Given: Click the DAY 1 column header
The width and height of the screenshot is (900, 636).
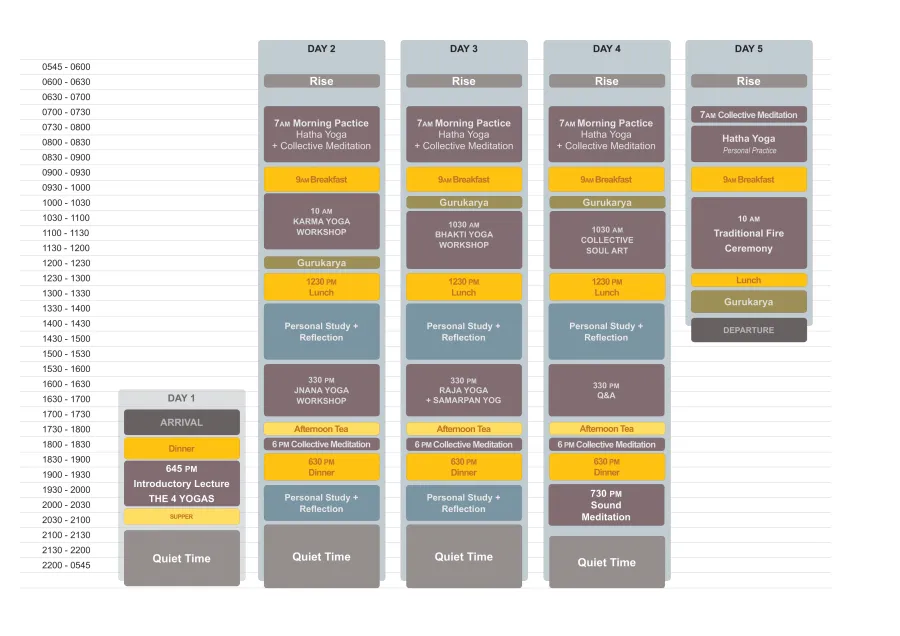Looking at the screenshot, I should pyautogui.click(x=181, y=398).
